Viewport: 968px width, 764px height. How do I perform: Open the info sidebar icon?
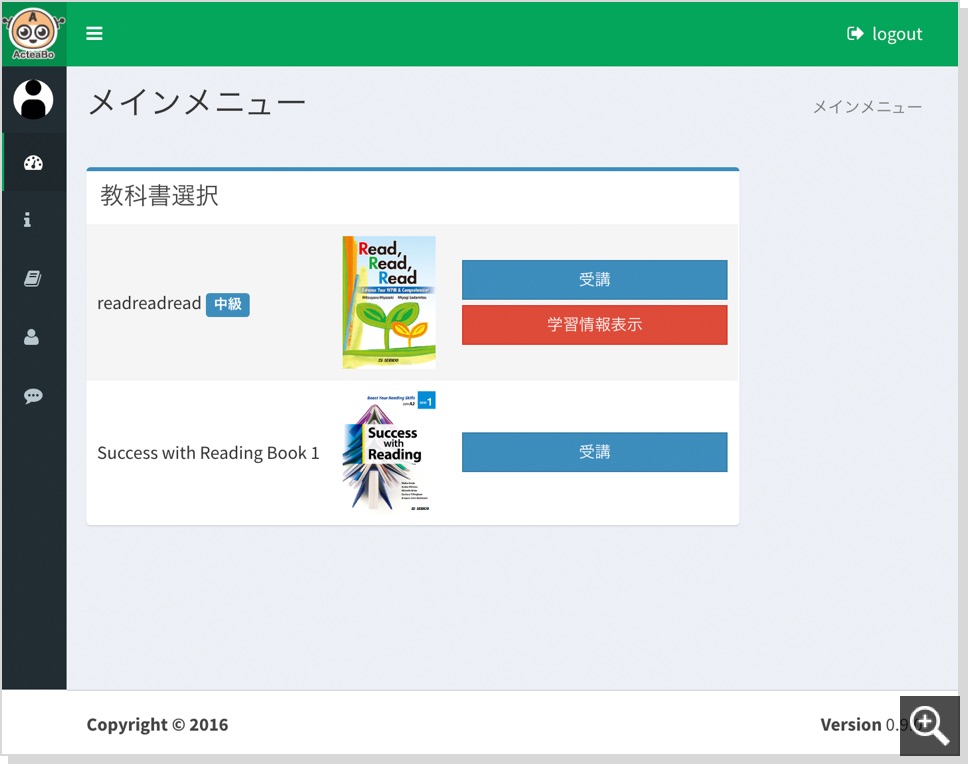[27, 220]
